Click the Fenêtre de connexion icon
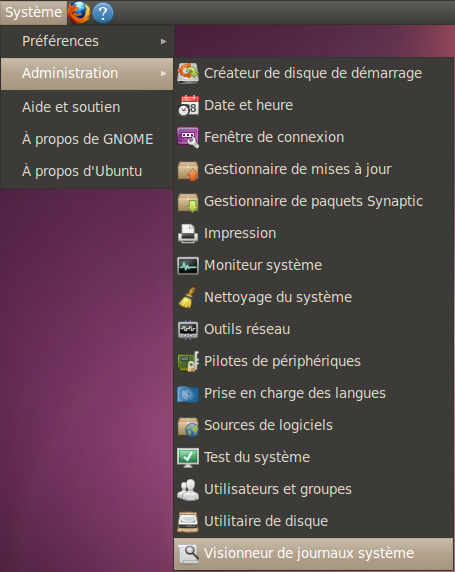 point(188,138)
